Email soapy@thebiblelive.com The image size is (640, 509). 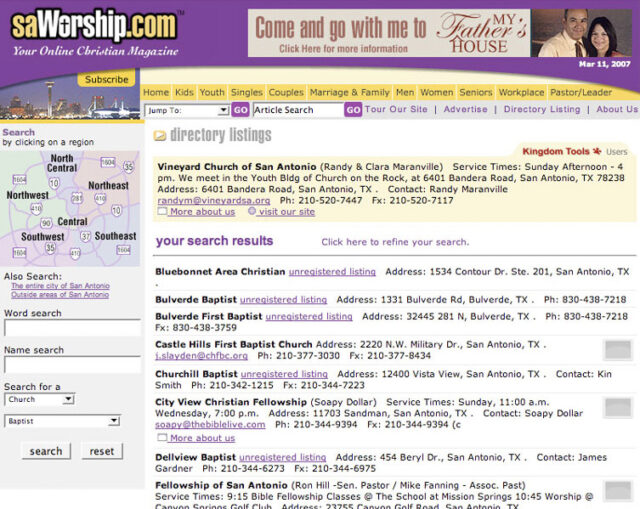tap(210, 425)
